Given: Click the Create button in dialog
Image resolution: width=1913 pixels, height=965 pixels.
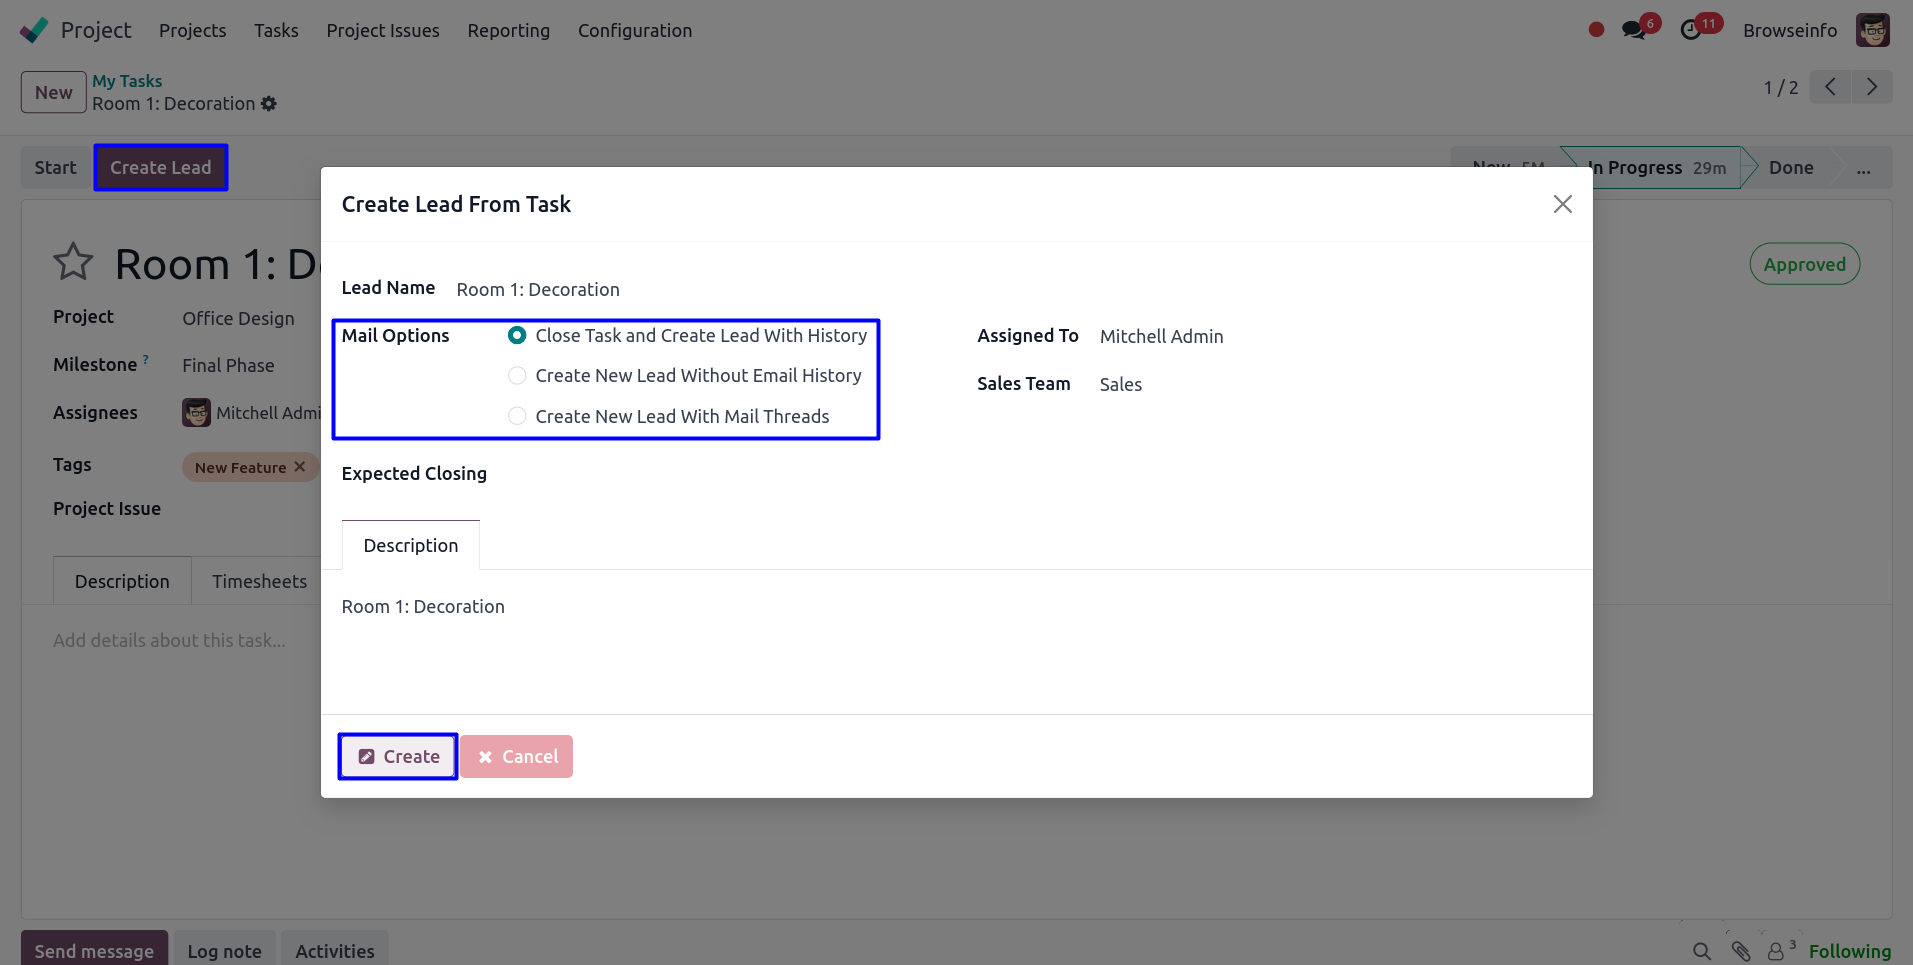Looking at the screenshot, I should [398, 757].
